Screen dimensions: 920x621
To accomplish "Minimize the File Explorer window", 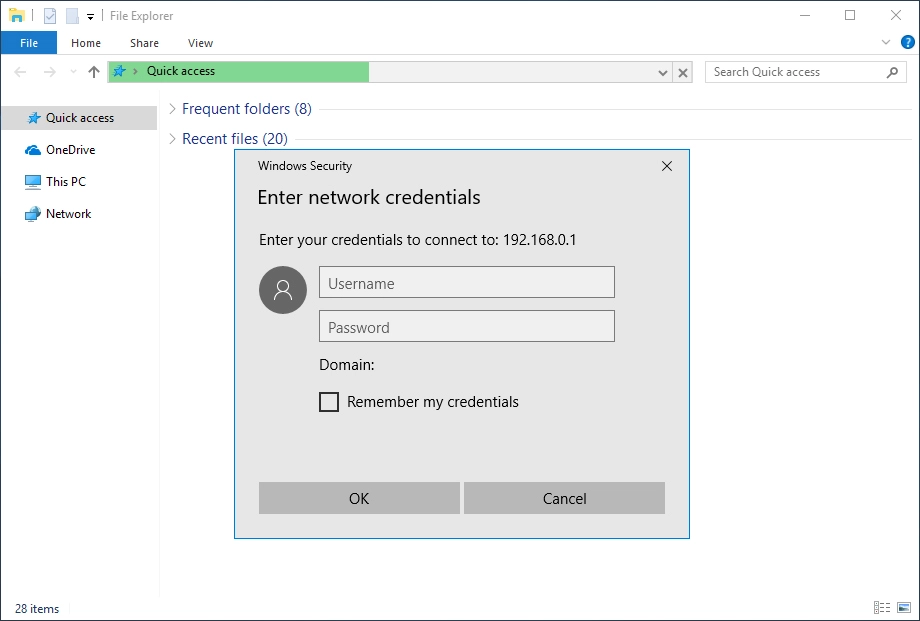I will pyautogui.click(x=805, y=16).
